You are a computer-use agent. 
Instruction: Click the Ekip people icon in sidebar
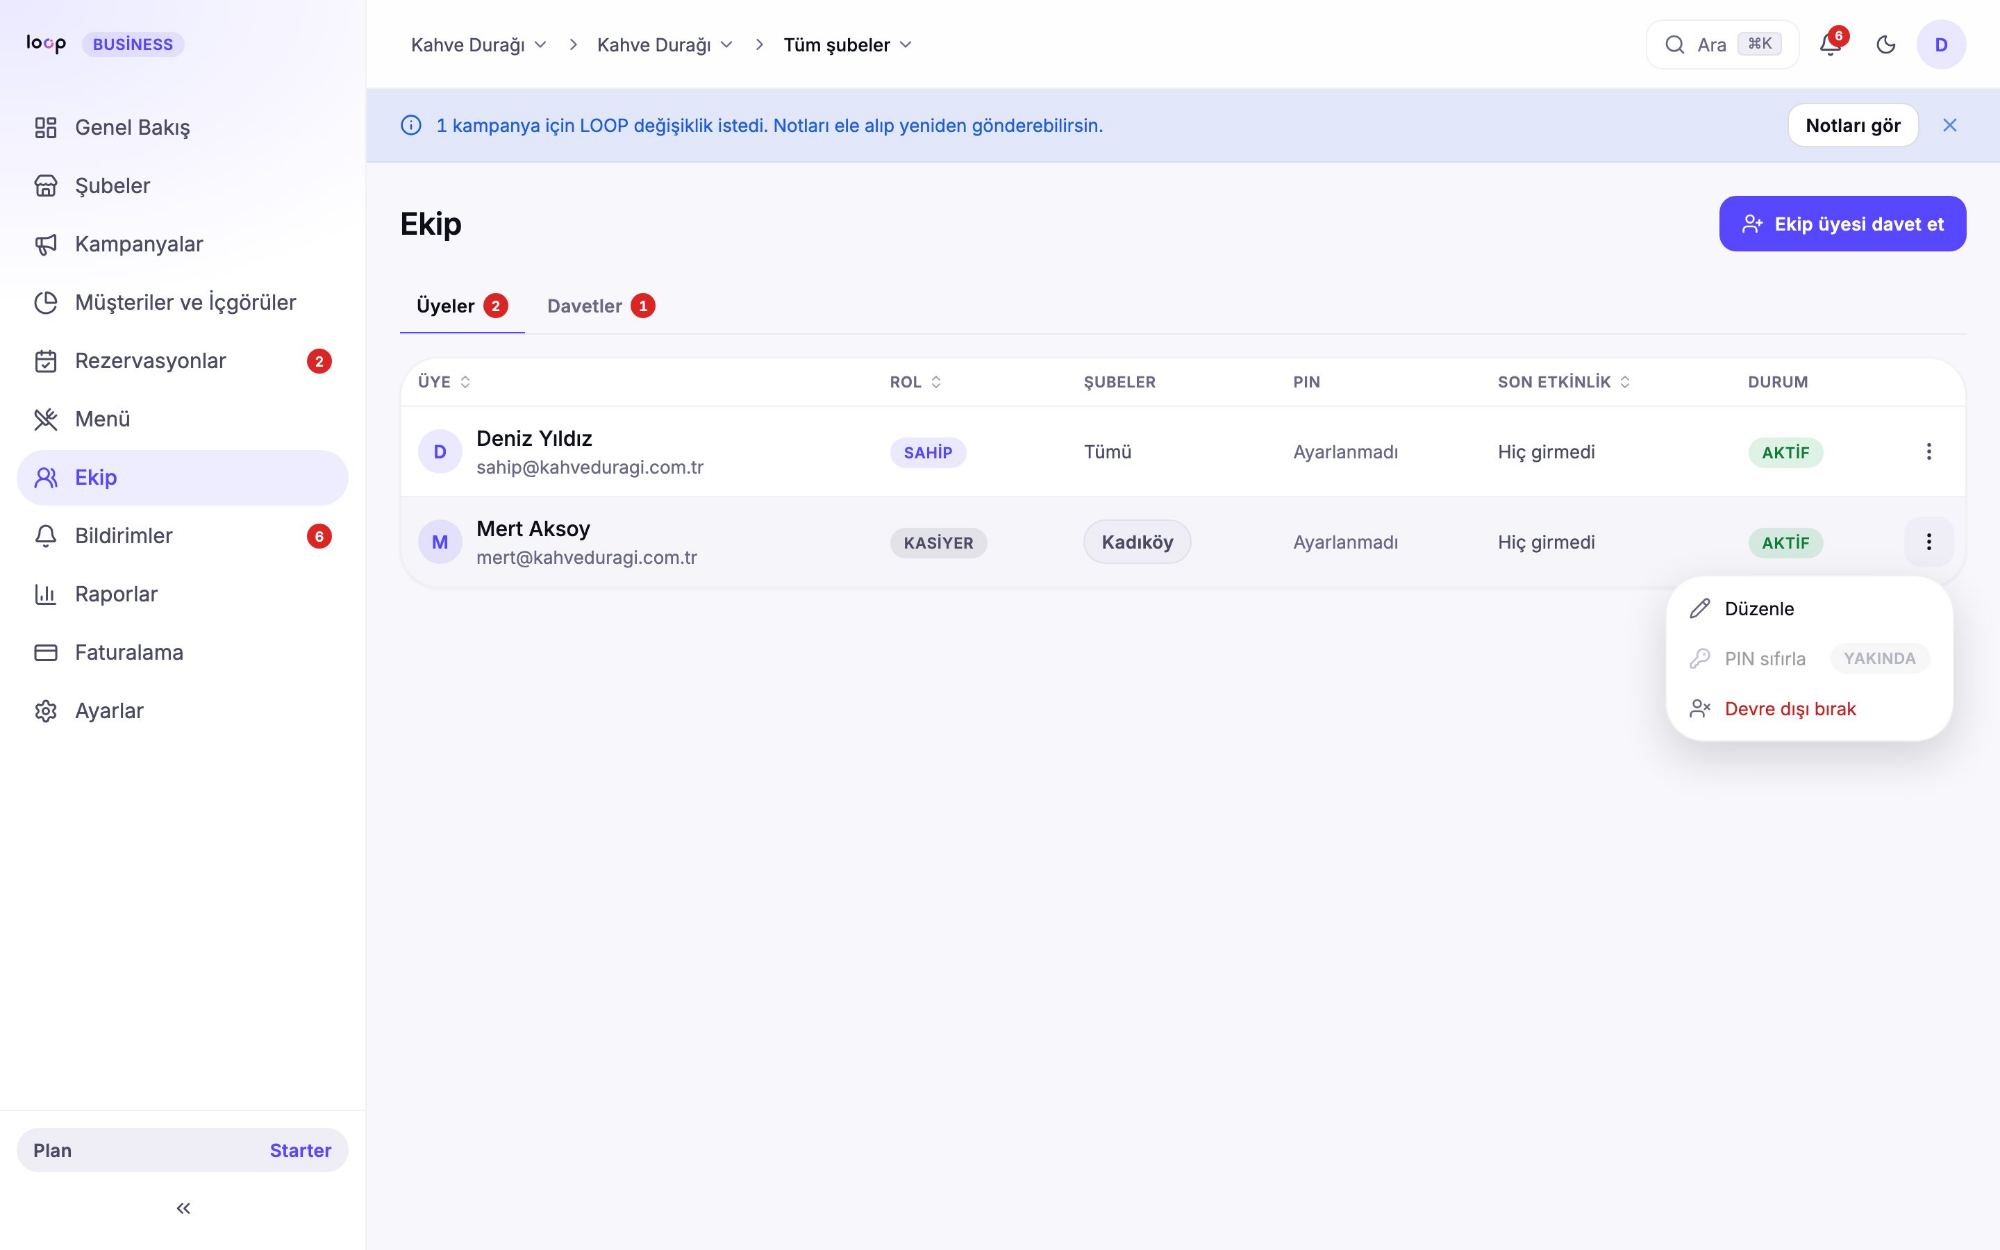pyautogui.click(x=46, y=478)
